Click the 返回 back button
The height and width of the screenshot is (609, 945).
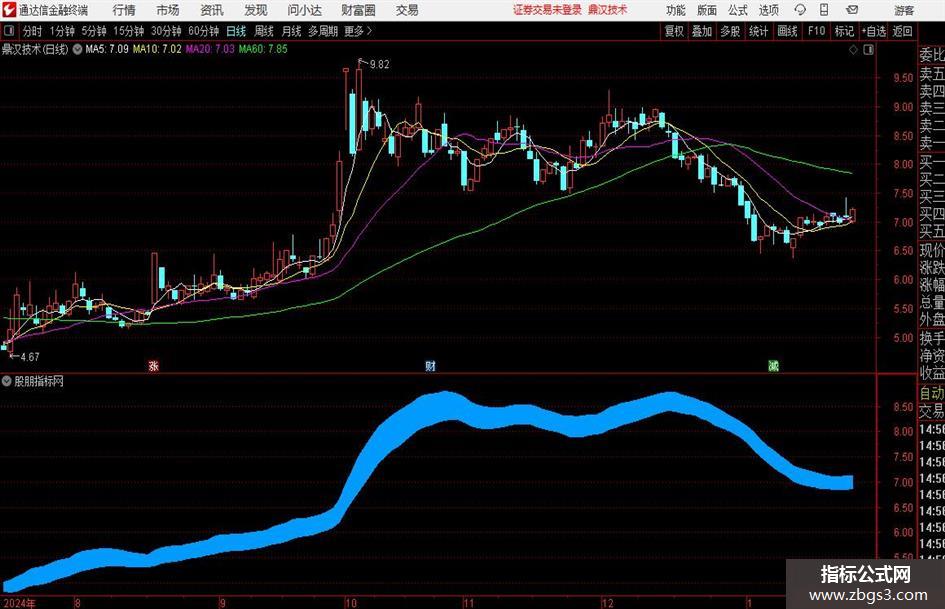coord(902,31)
